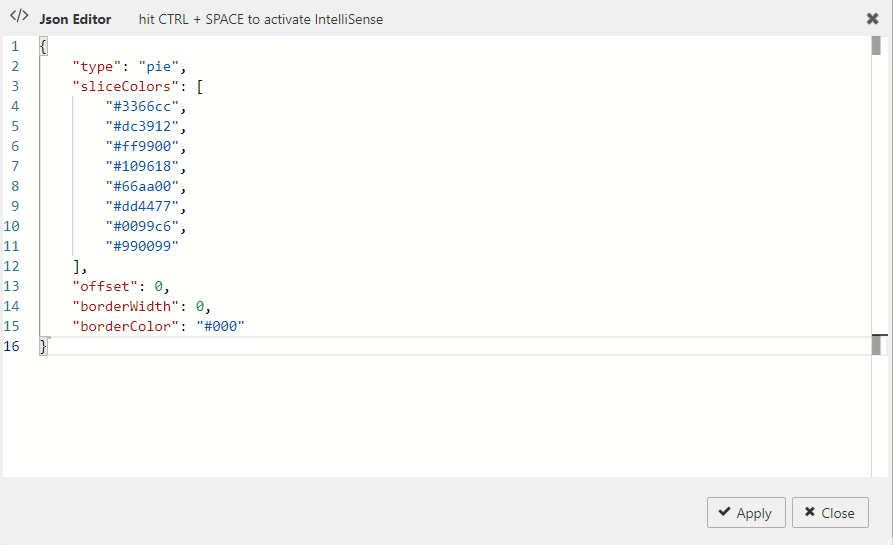Click the checkmark icon on the Apply button
893x545 pixels.
tap(723, 513)
